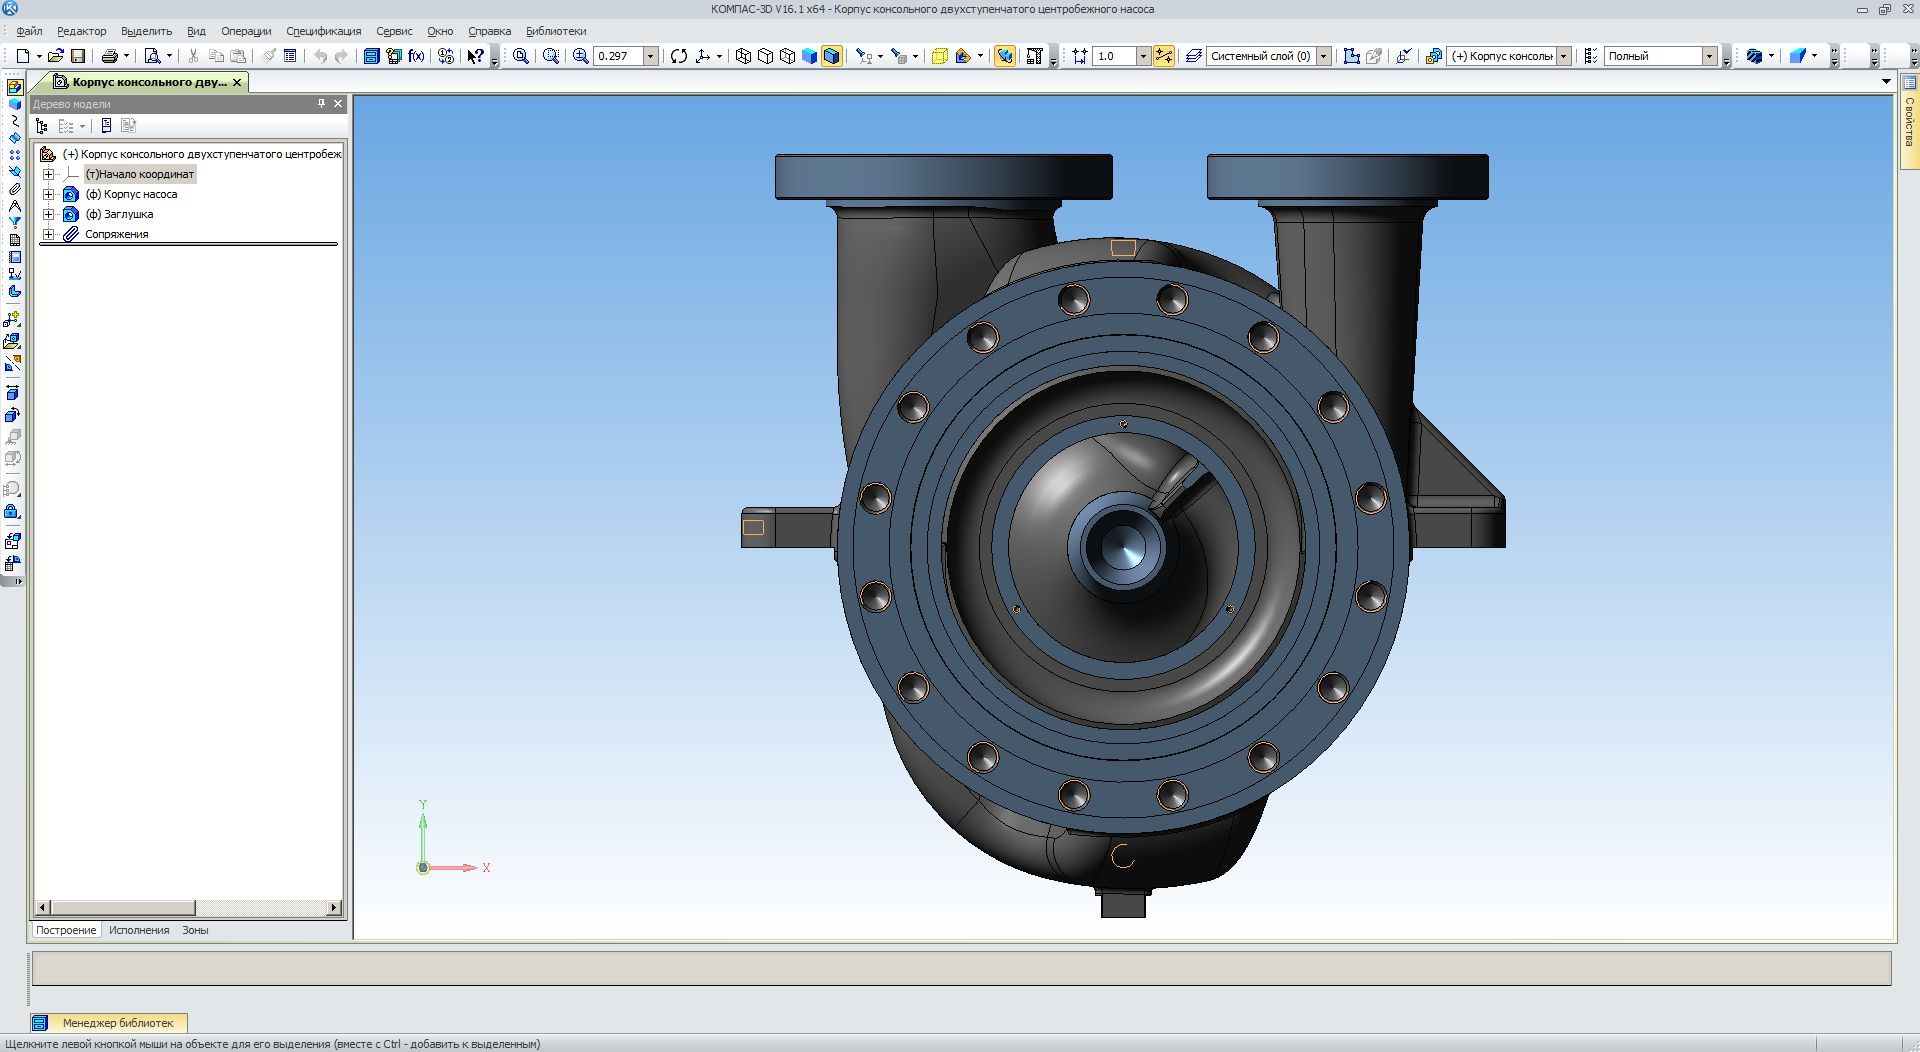This screenshot has width=1920, height=1052.
Task: Click the Variables f(x) icon
Action: [416, 56]
